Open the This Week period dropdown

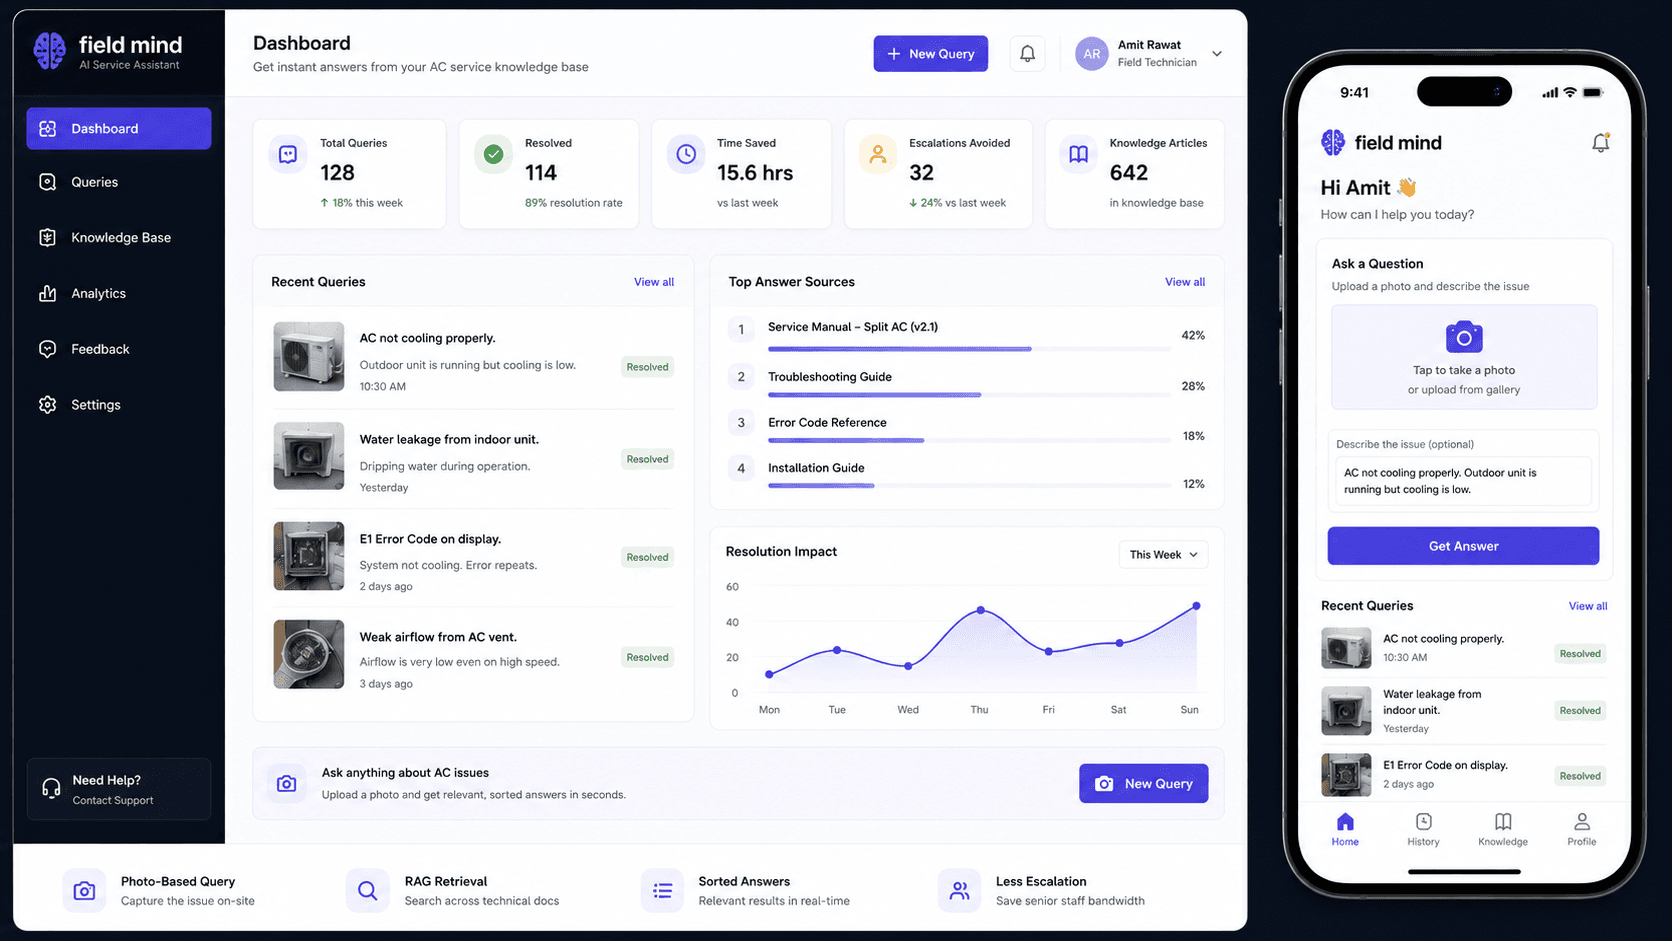coord(1163,554)
